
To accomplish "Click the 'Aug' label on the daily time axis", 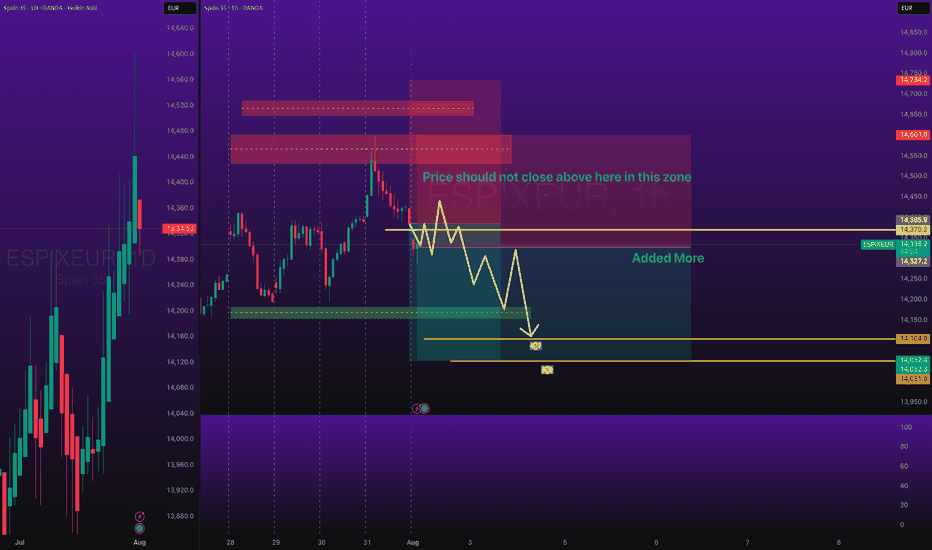I will (x=140, y=542).
